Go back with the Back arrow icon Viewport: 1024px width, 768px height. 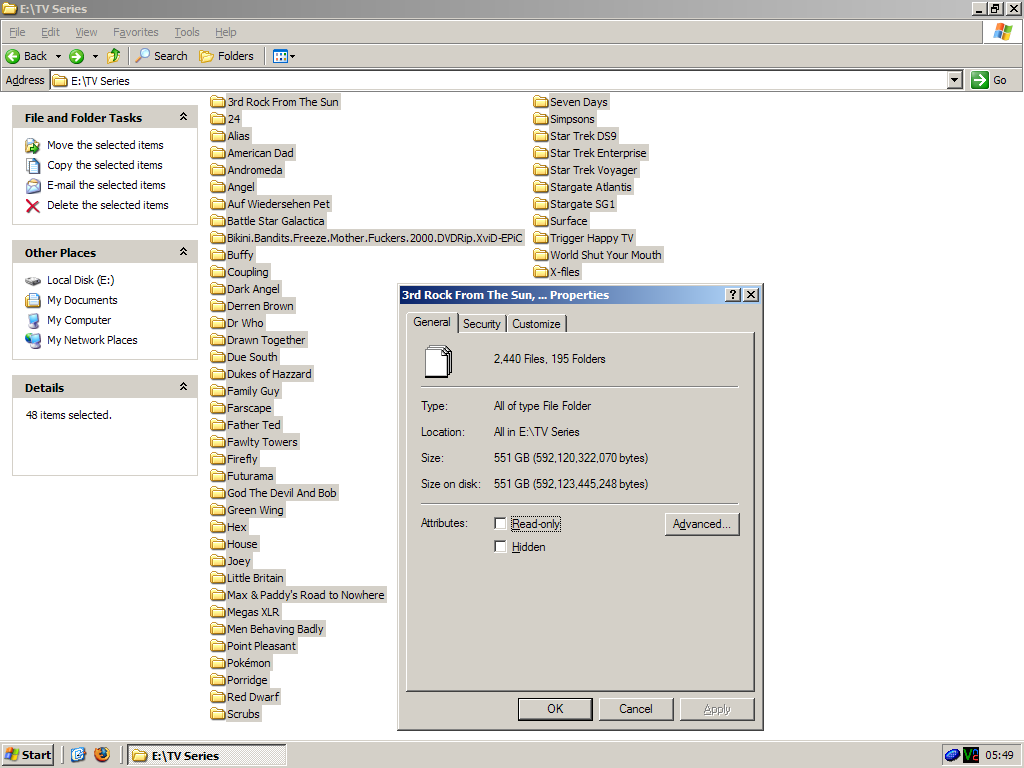[x=12, y=56]
